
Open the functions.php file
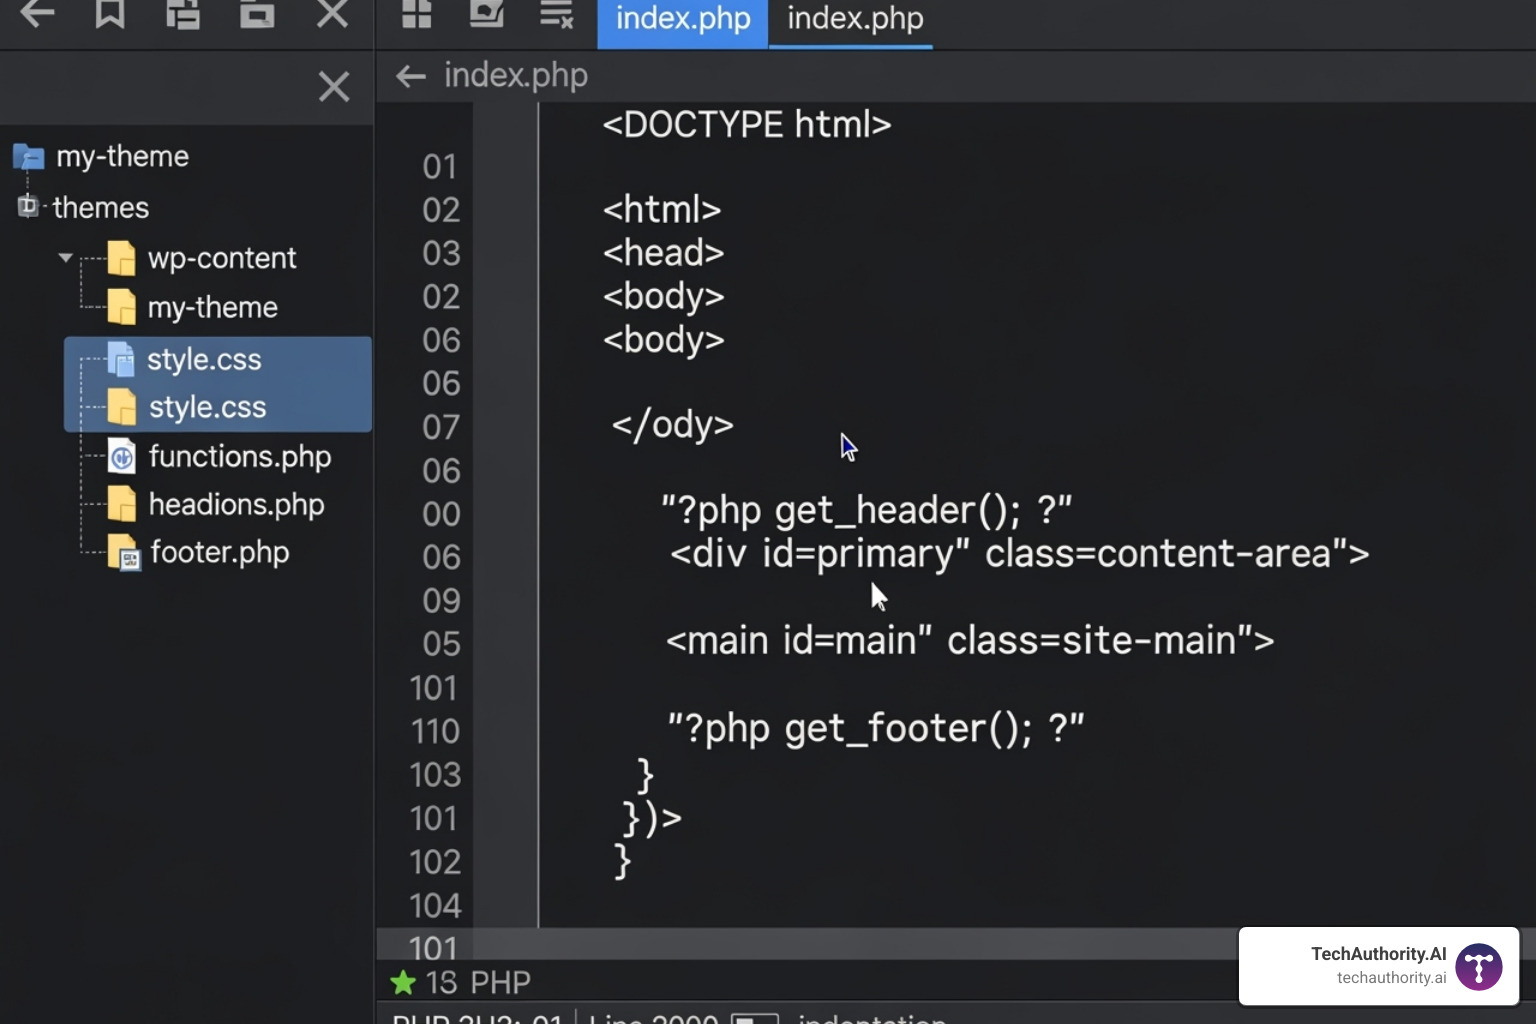click(240, 457)
